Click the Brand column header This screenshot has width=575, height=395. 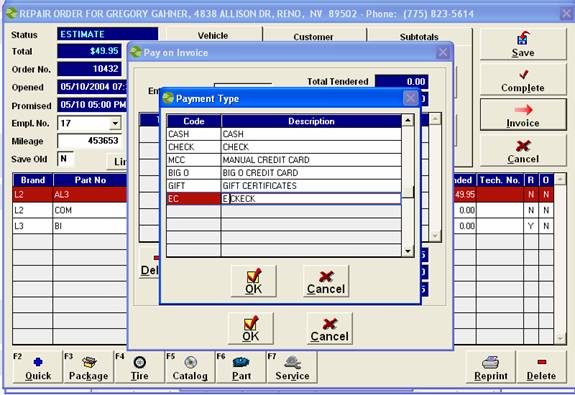tap(33, 180)
